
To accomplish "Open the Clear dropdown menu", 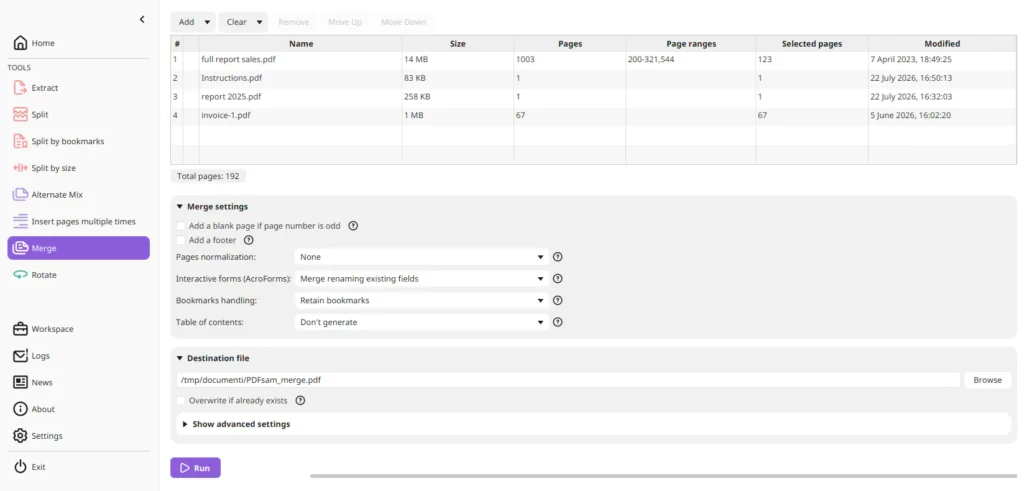I will pos(243,22).
